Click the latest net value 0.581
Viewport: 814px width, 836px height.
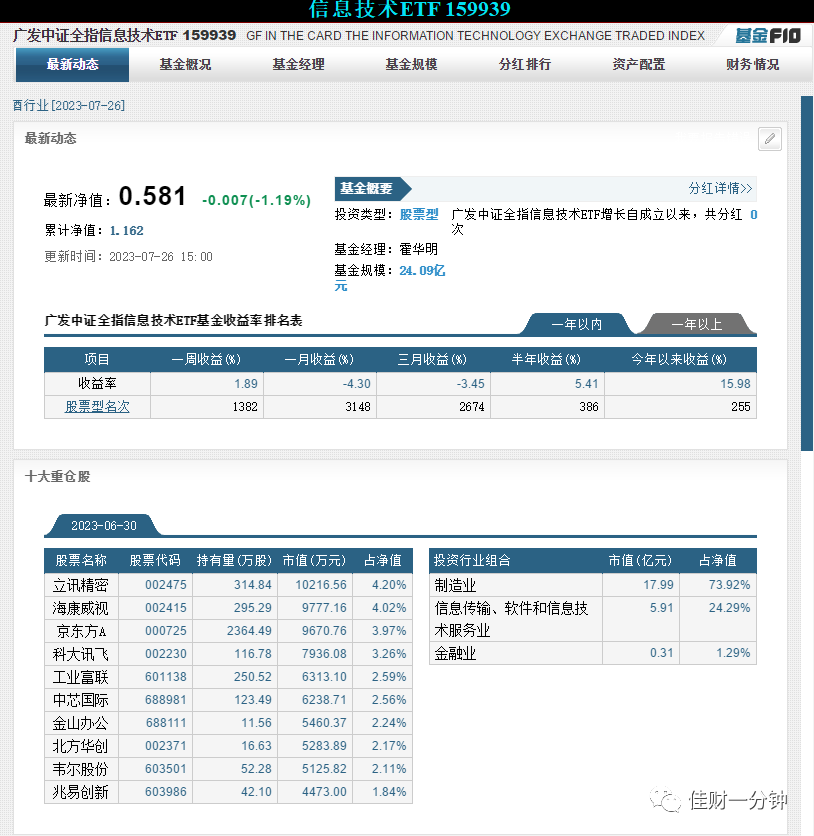[x=152, y=196]
